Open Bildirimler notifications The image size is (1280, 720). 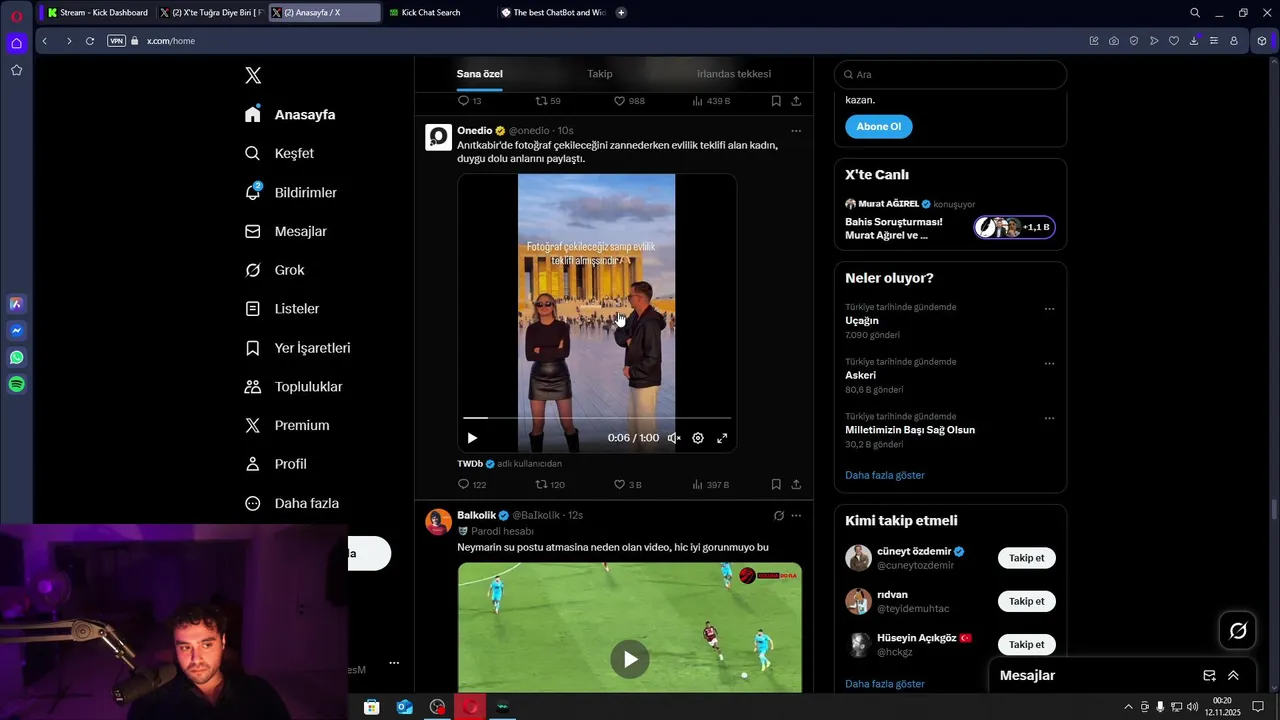click(x=290, y=192)
